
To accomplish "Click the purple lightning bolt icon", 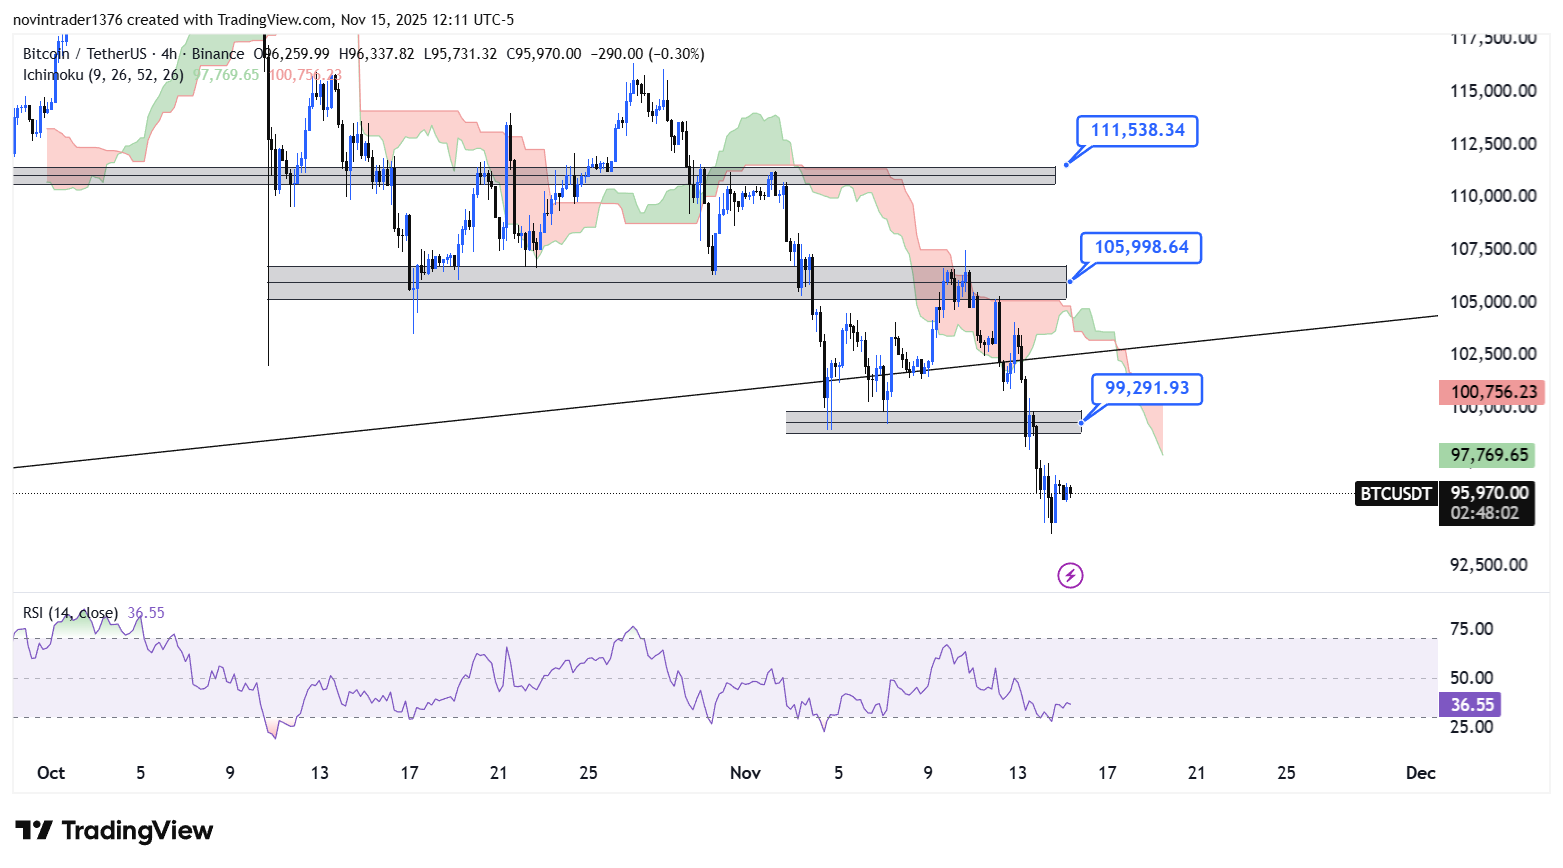I will click(1070, 575).
